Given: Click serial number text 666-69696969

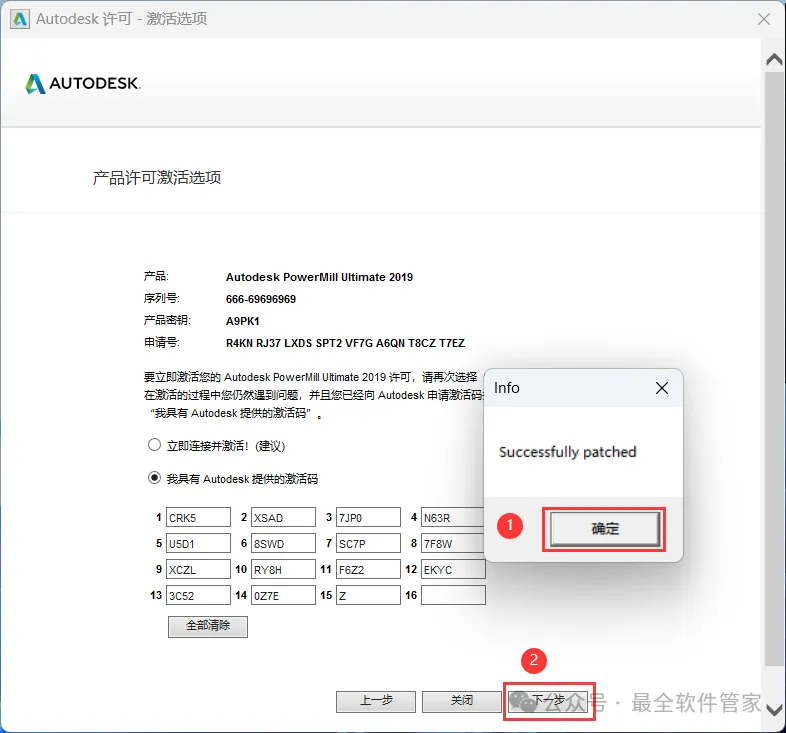Looking at the screenshot, I should (x=261, y=299).
